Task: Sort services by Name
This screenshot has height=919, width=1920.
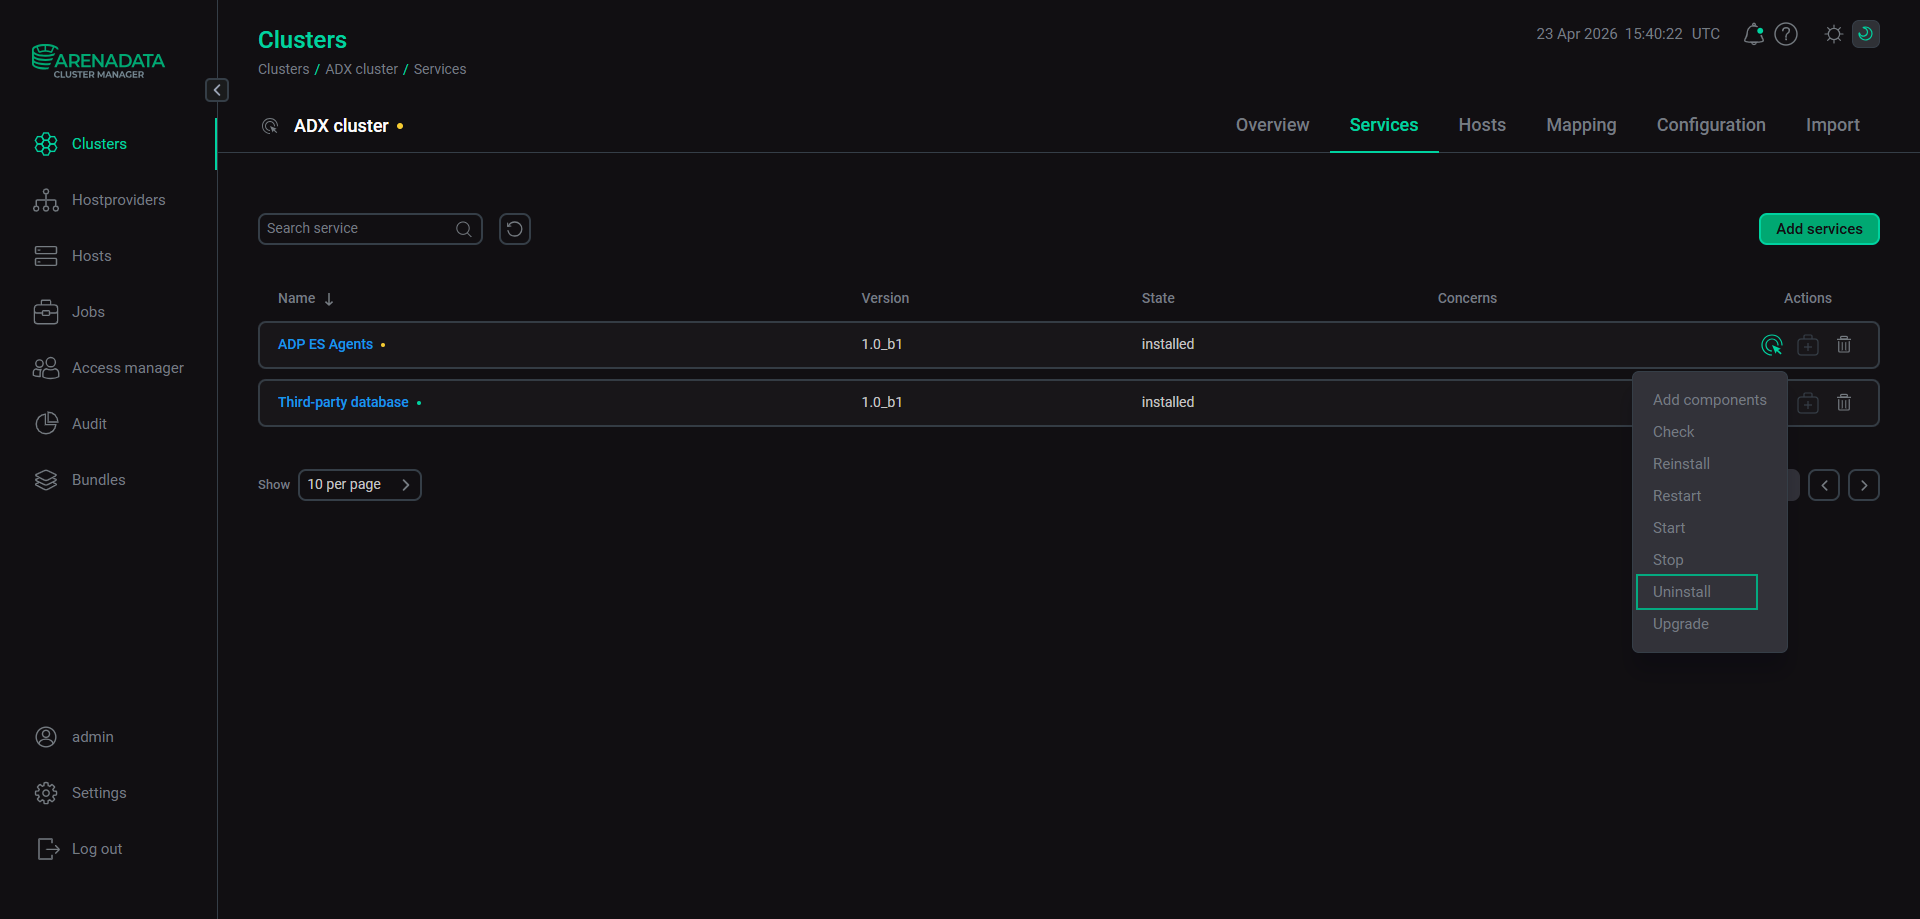Action: point(306,298)
